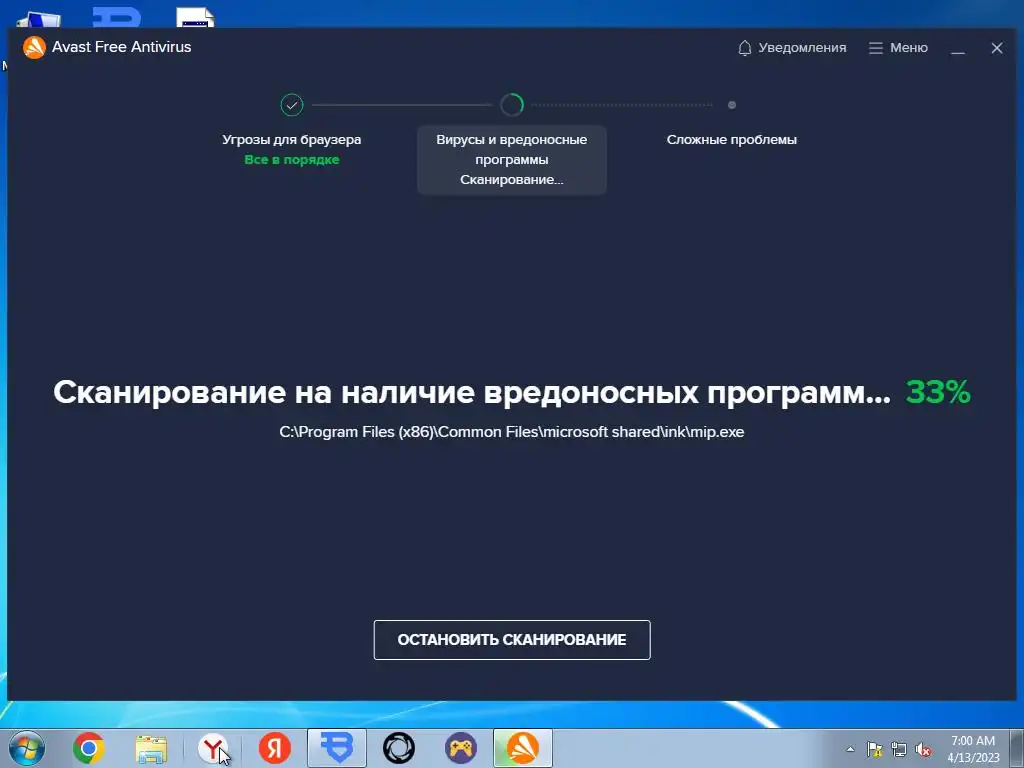Click the Все в порядке status text
Image resolution: width=1024 pixels, height=768 pixels.
tap(291, 159)
